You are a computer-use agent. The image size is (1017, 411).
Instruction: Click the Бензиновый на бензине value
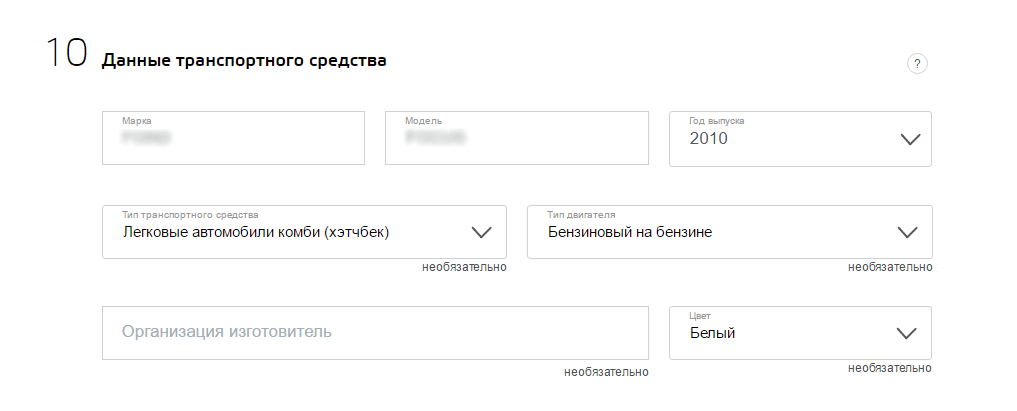(630, 233)
